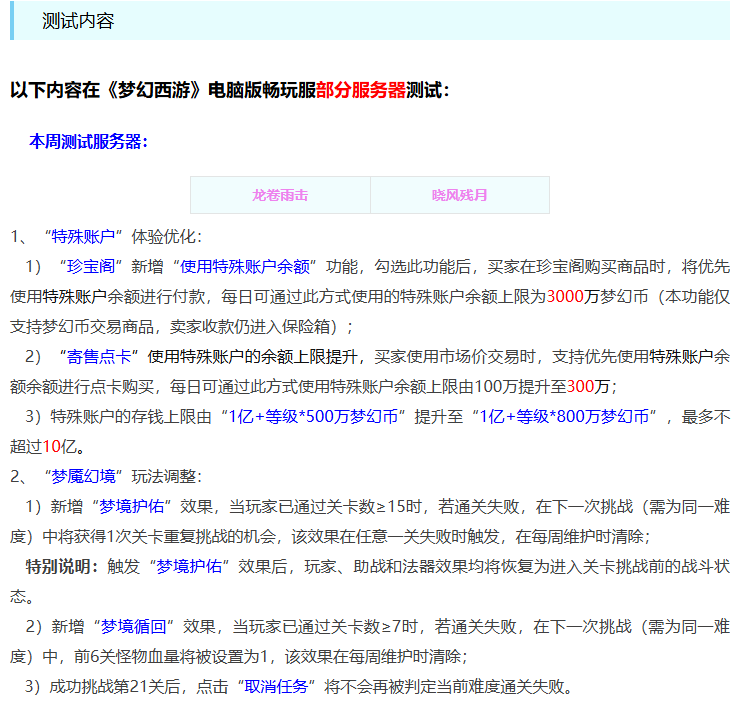The image size is (745, 702).
Task: Click the blue 梦境循回 term
Action: point(134,626)
